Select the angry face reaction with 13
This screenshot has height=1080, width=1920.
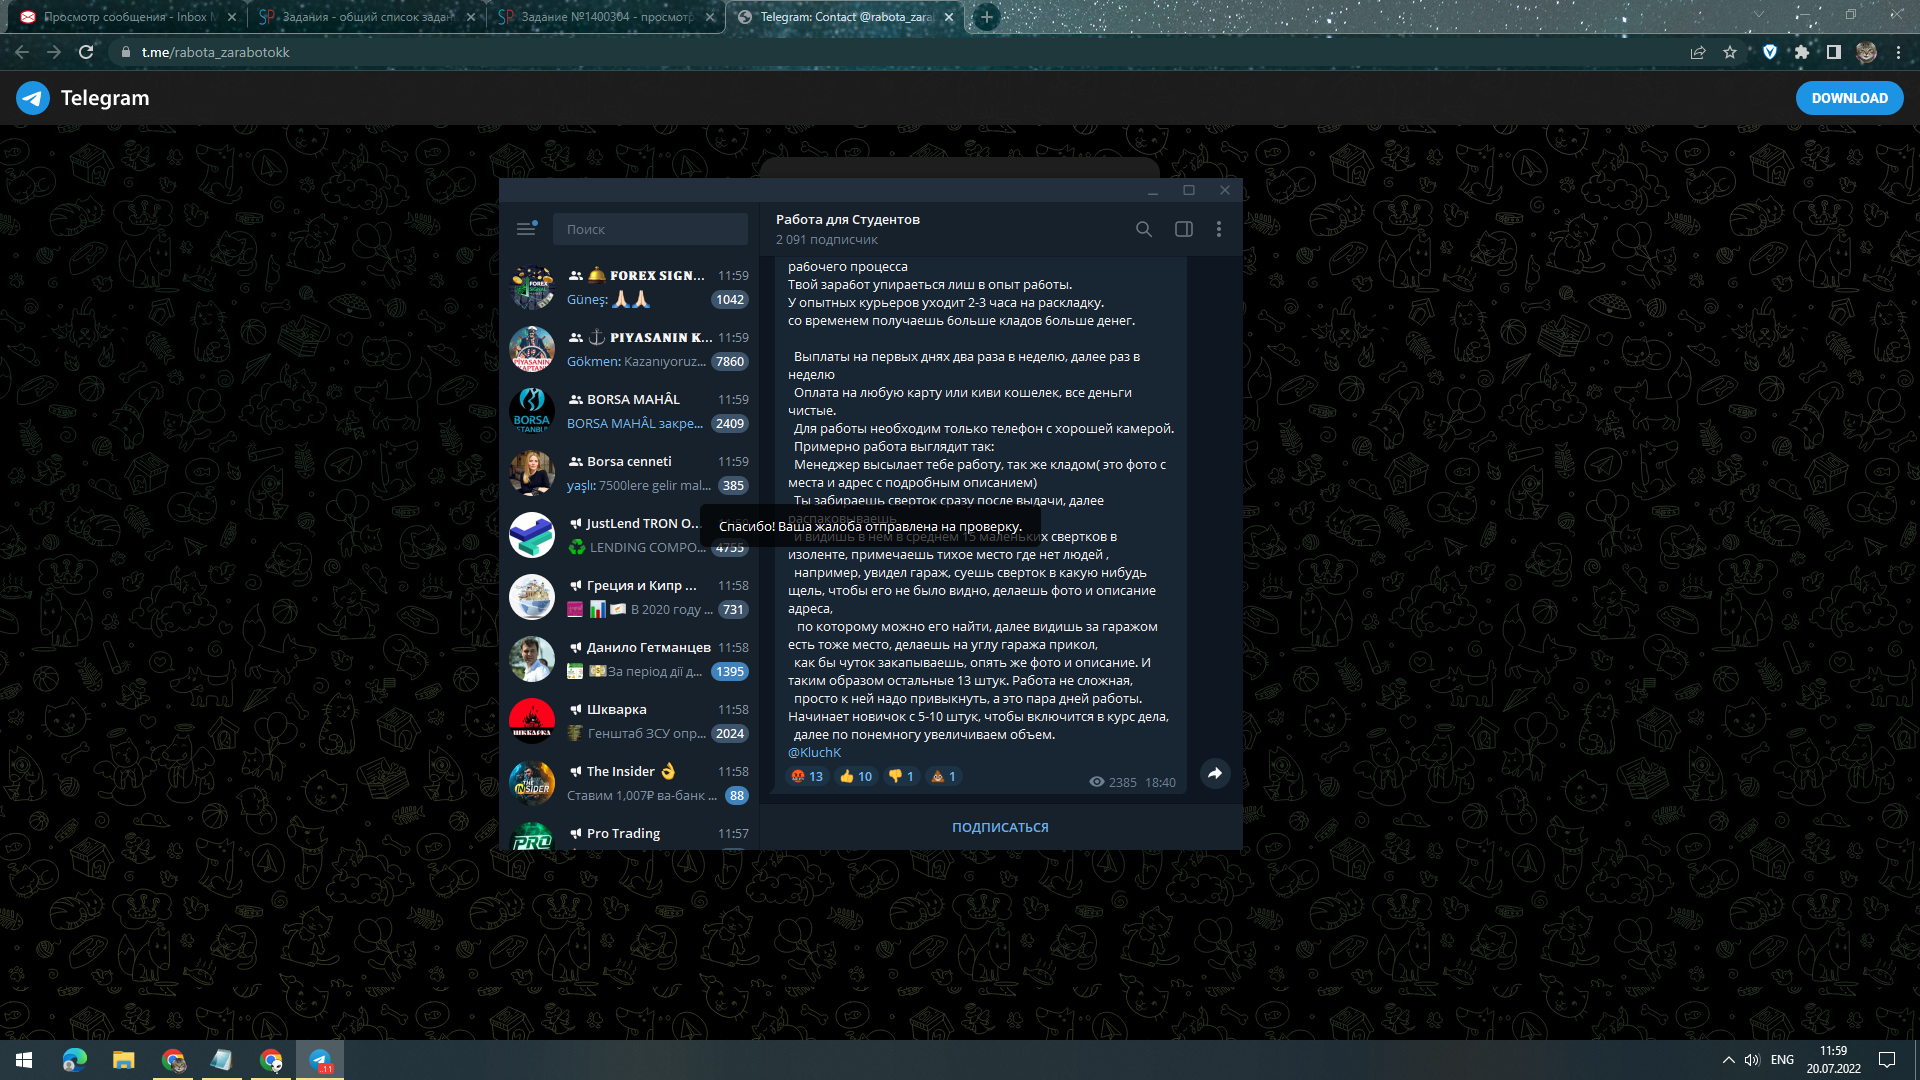pyautogui.click(x=807, y=776)
